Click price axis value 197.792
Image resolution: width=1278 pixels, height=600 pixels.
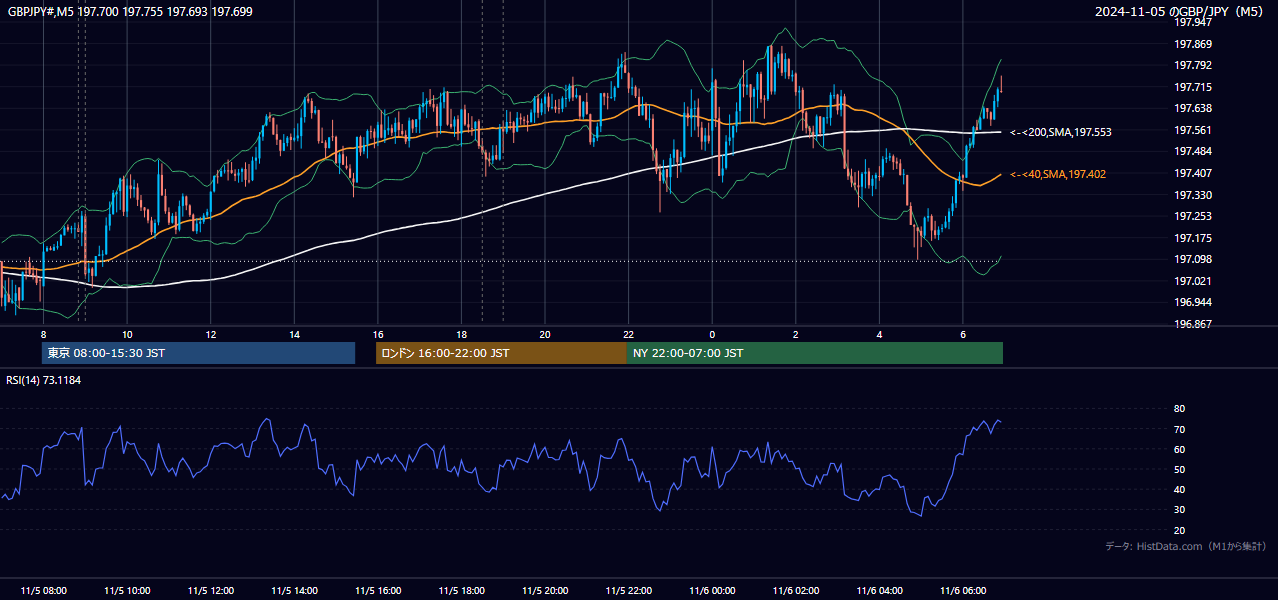click(1192, 65)
